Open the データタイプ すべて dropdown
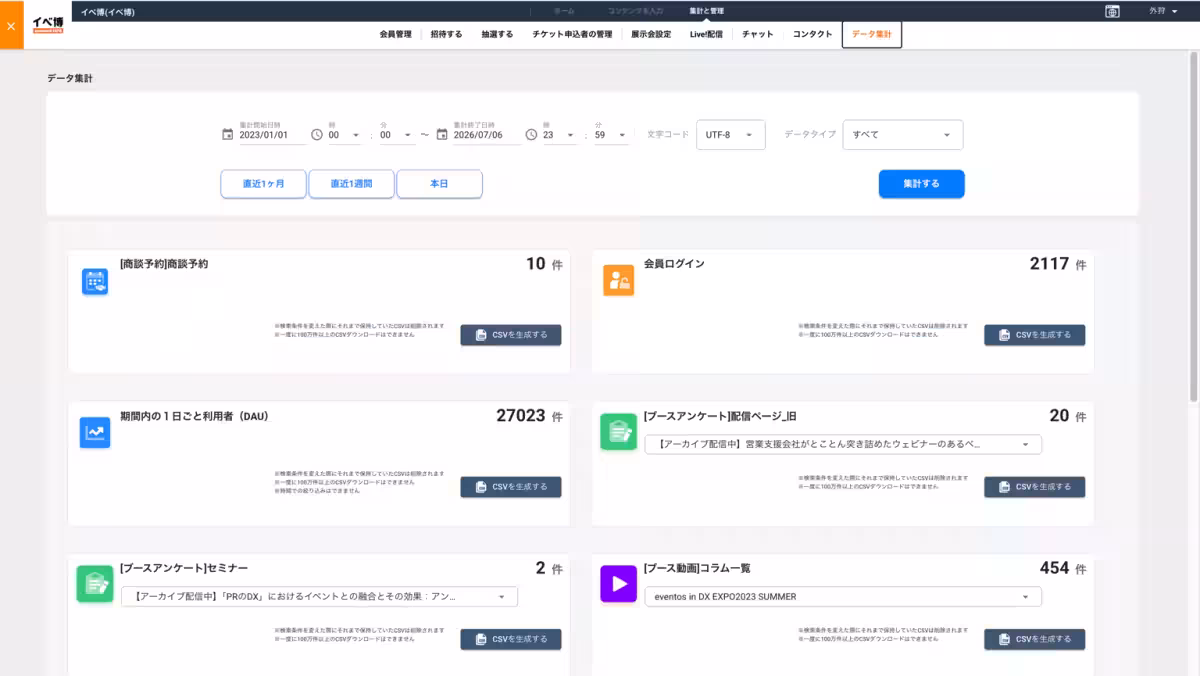Image resolution: width=1200 pixels, height=676 pixels. point(904,135)
